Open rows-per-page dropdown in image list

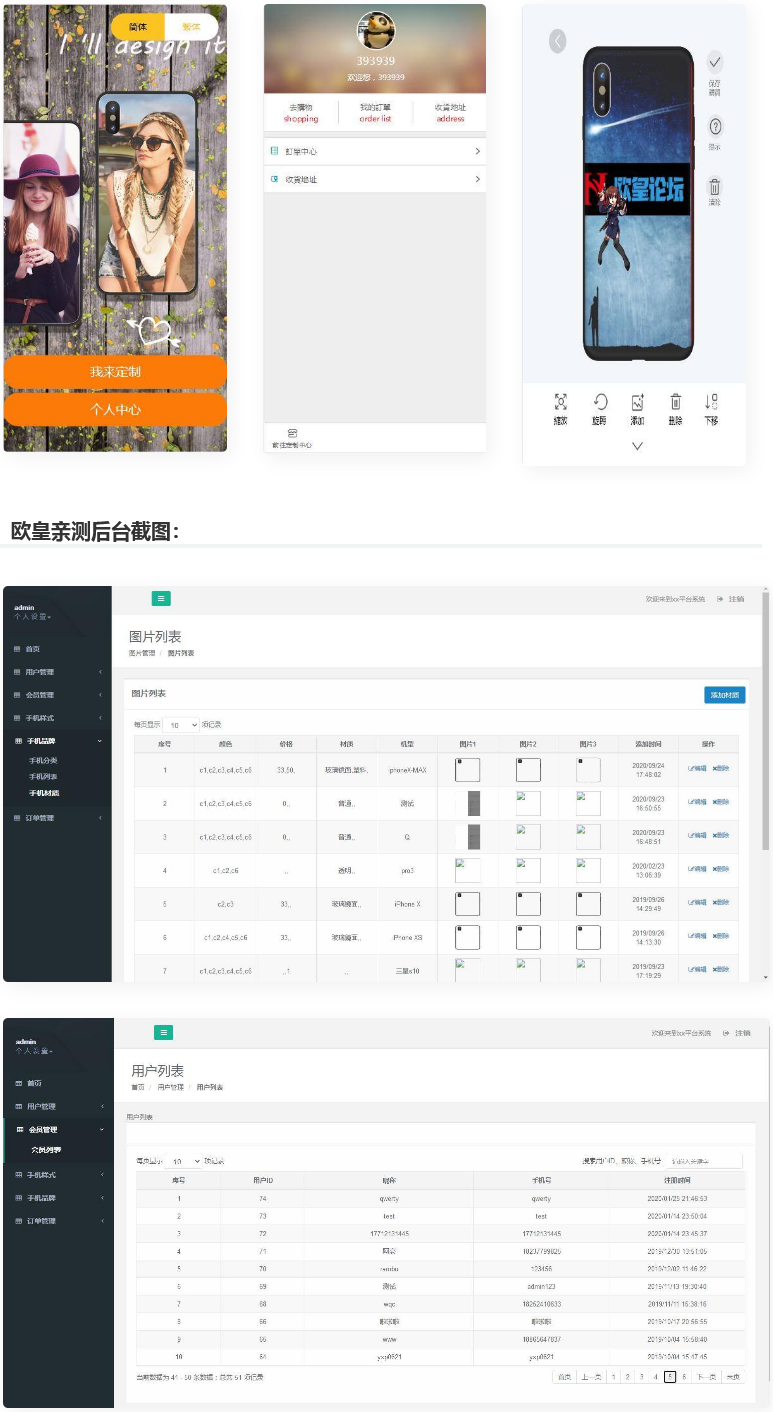(181, 725)
